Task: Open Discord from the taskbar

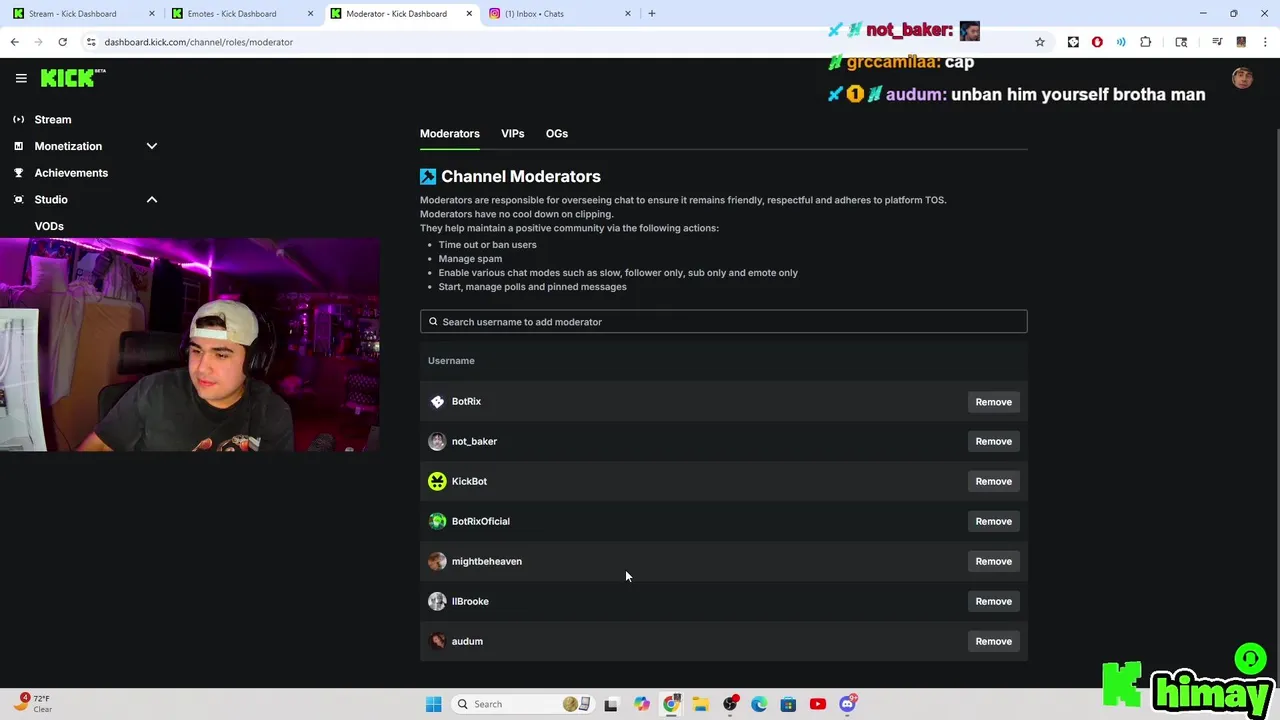Action: [x=847, y=704]
